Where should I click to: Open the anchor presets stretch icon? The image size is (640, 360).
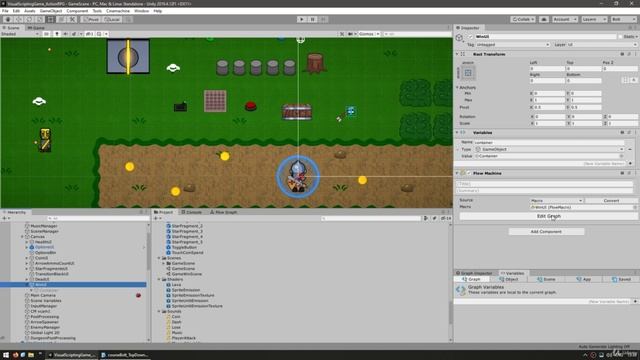tap(468, 73)
